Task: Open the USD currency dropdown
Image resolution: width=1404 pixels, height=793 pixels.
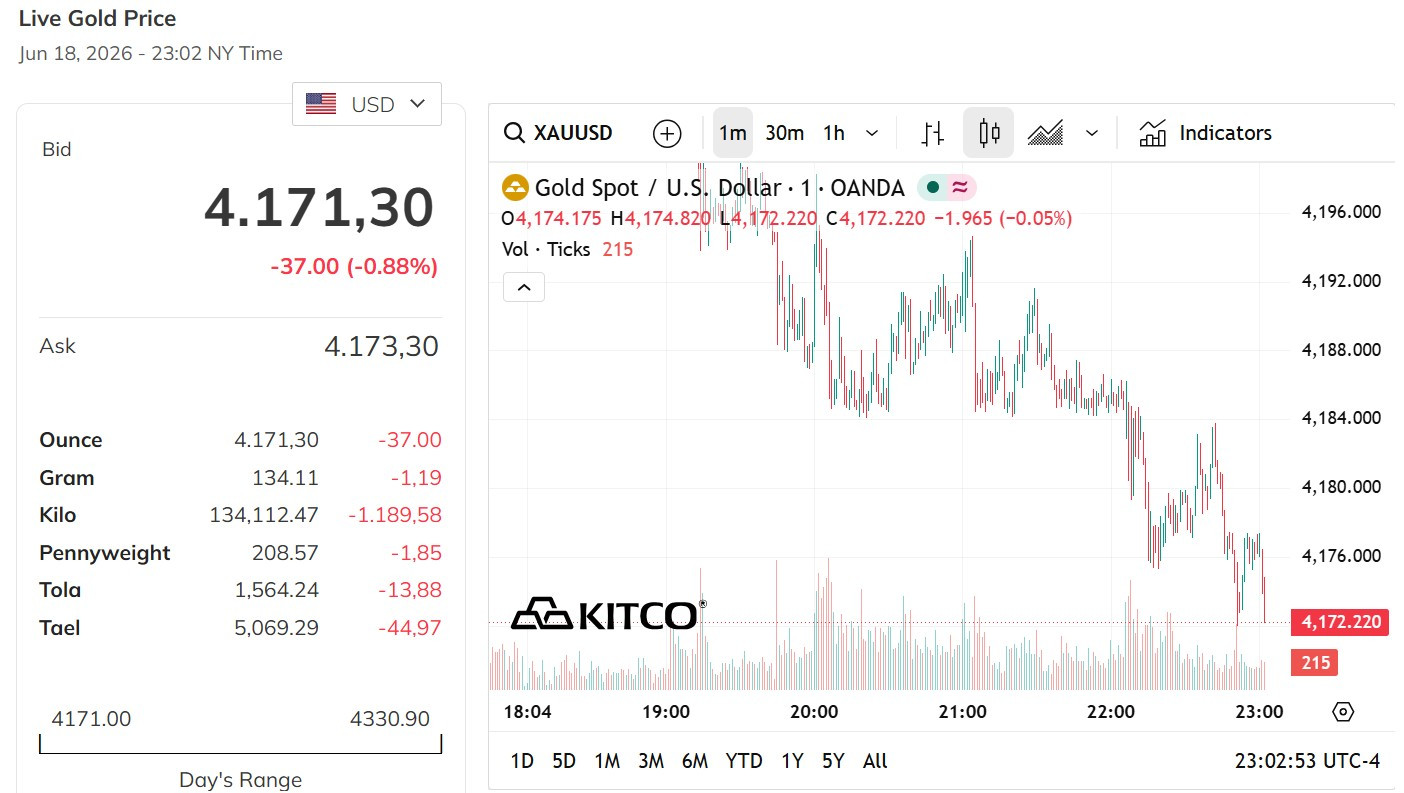Action: click(367, 104)
